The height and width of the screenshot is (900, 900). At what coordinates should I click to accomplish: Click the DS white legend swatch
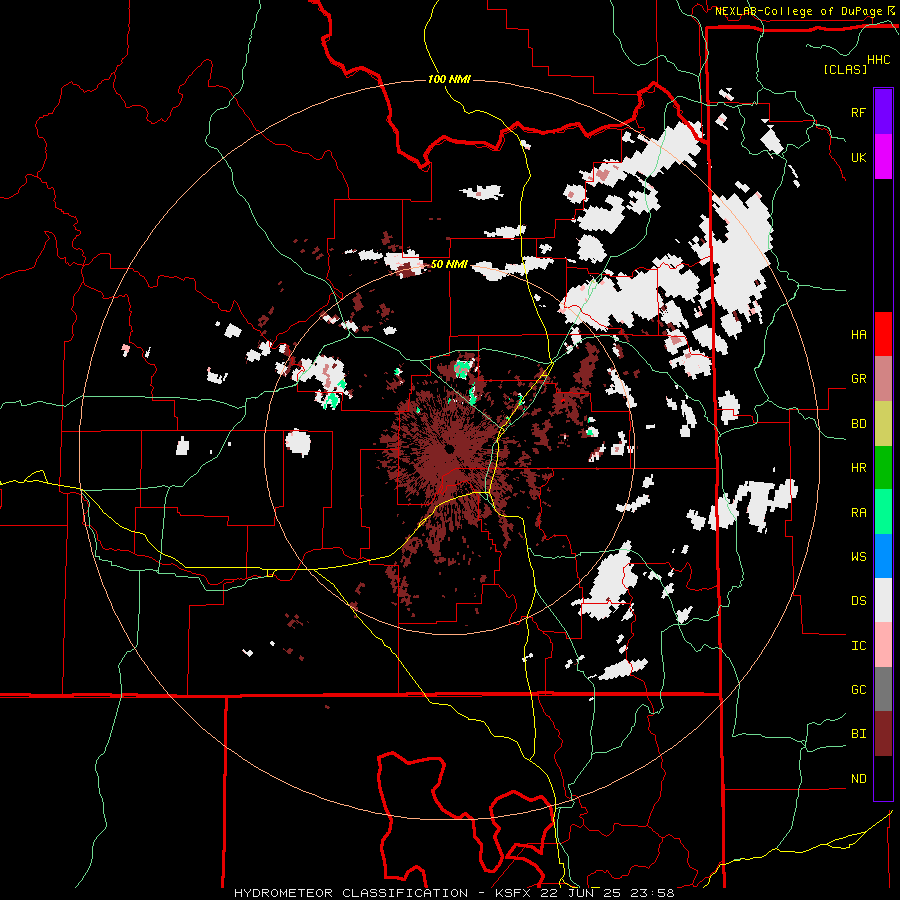(x=883, y=600)
